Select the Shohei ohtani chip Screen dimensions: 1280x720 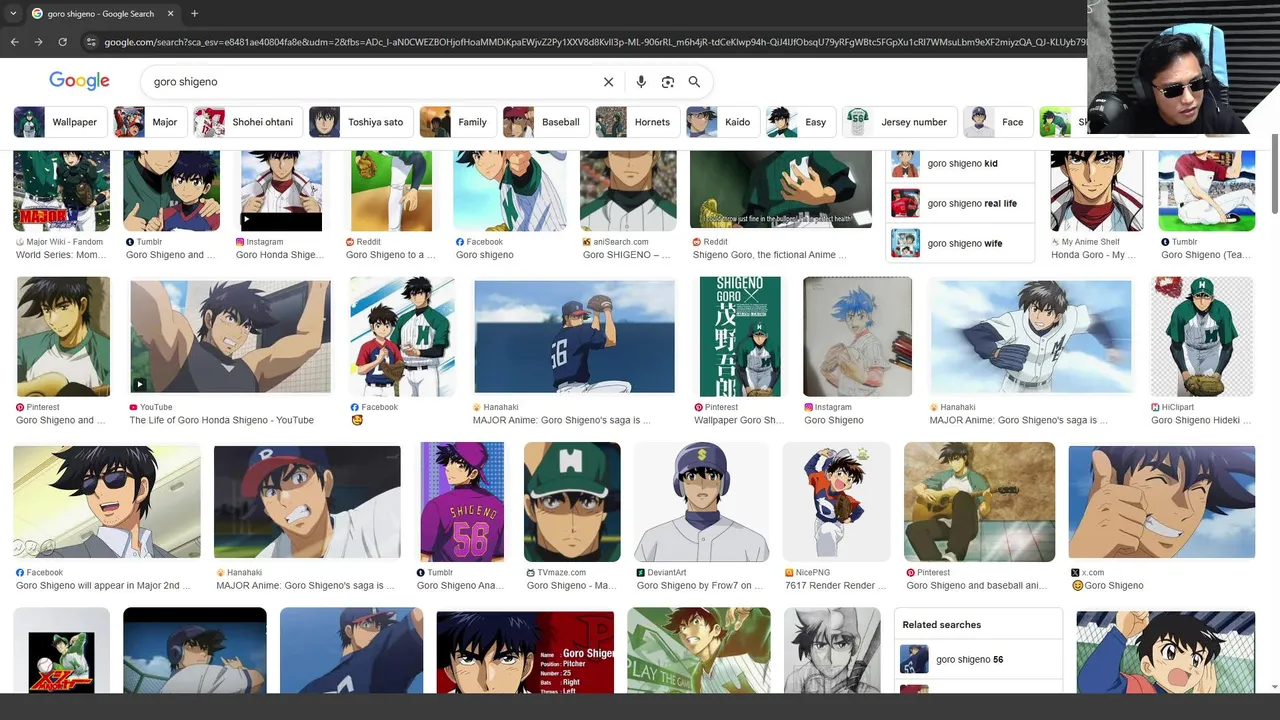247,122
